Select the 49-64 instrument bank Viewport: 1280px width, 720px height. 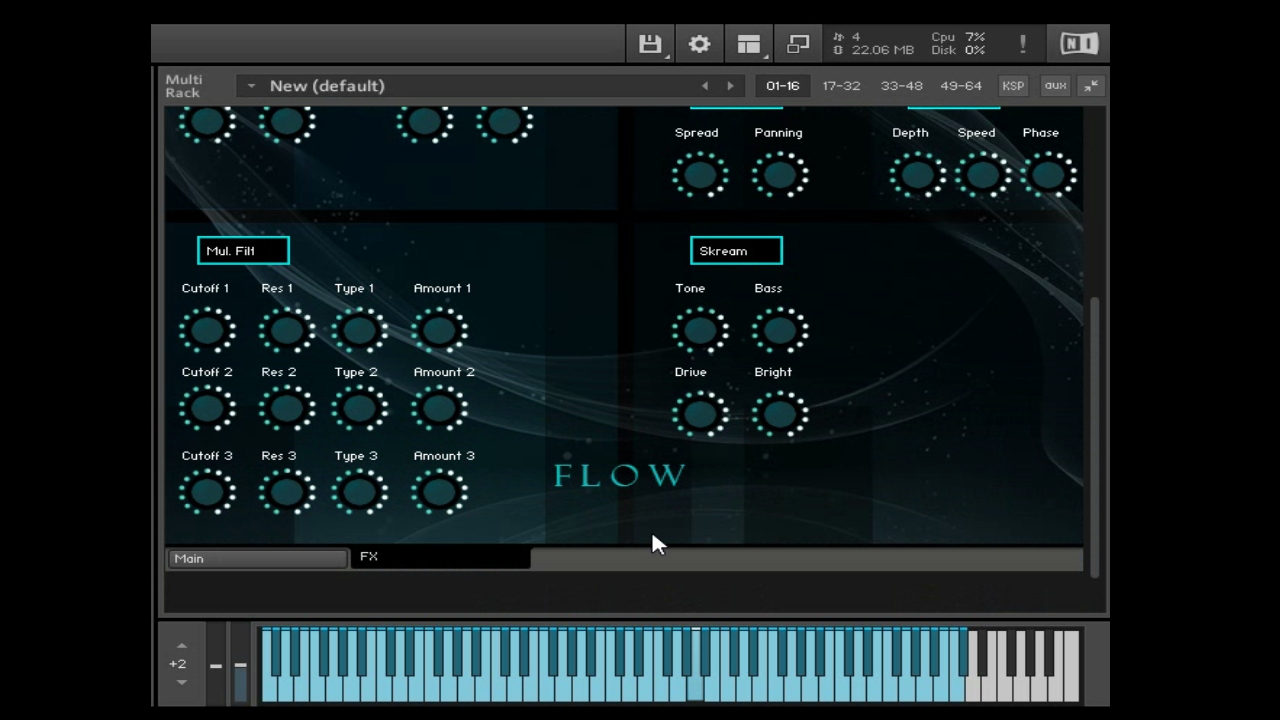(x=960, y=86)
